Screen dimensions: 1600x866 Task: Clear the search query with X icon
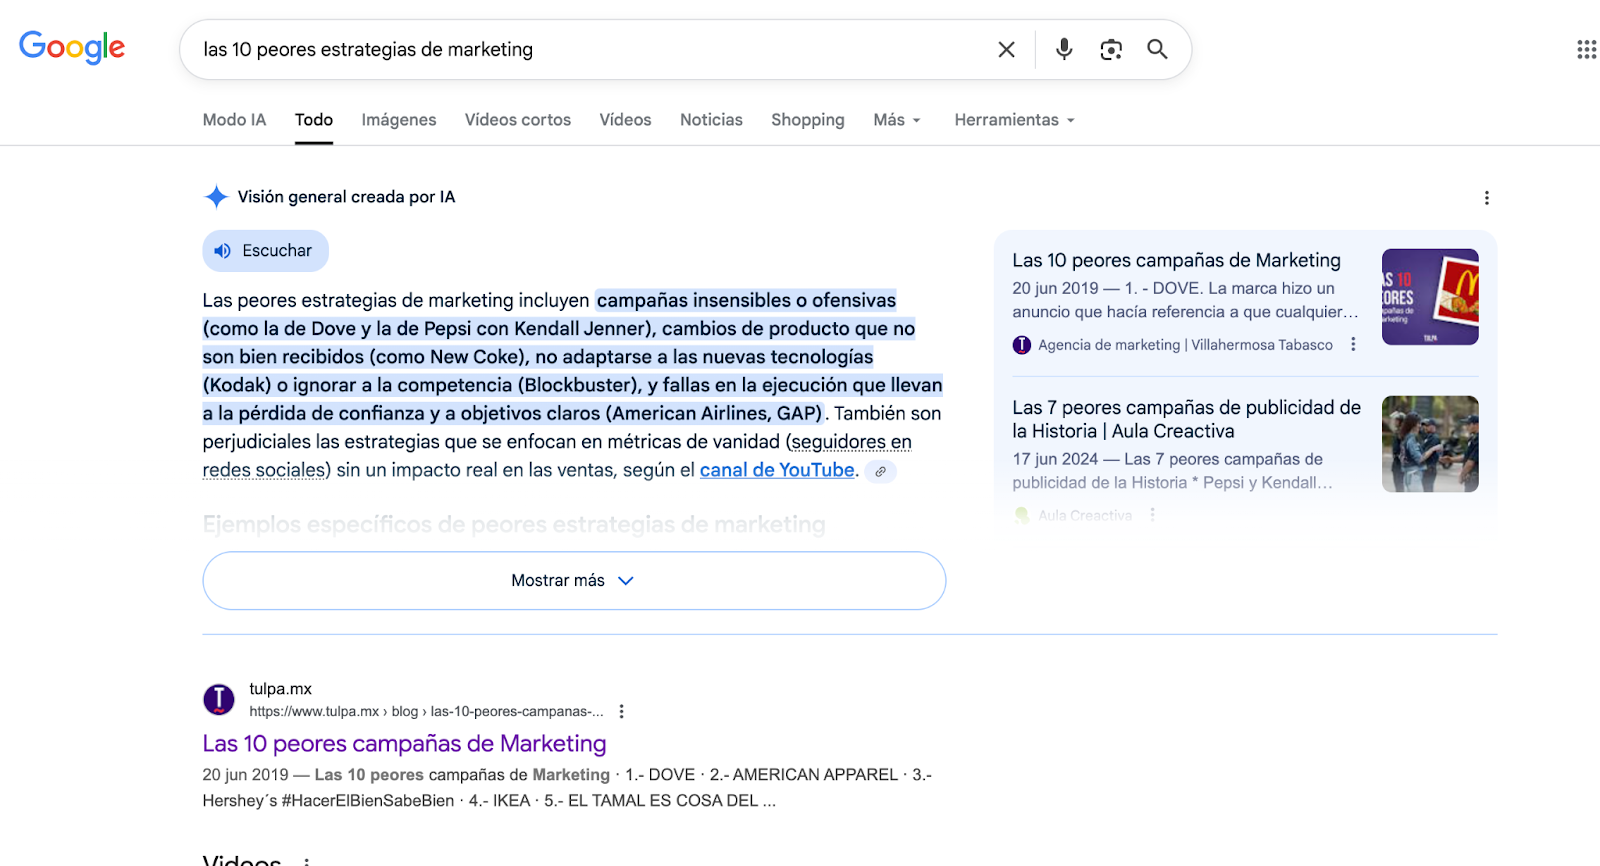click(x=1006, y=50)
